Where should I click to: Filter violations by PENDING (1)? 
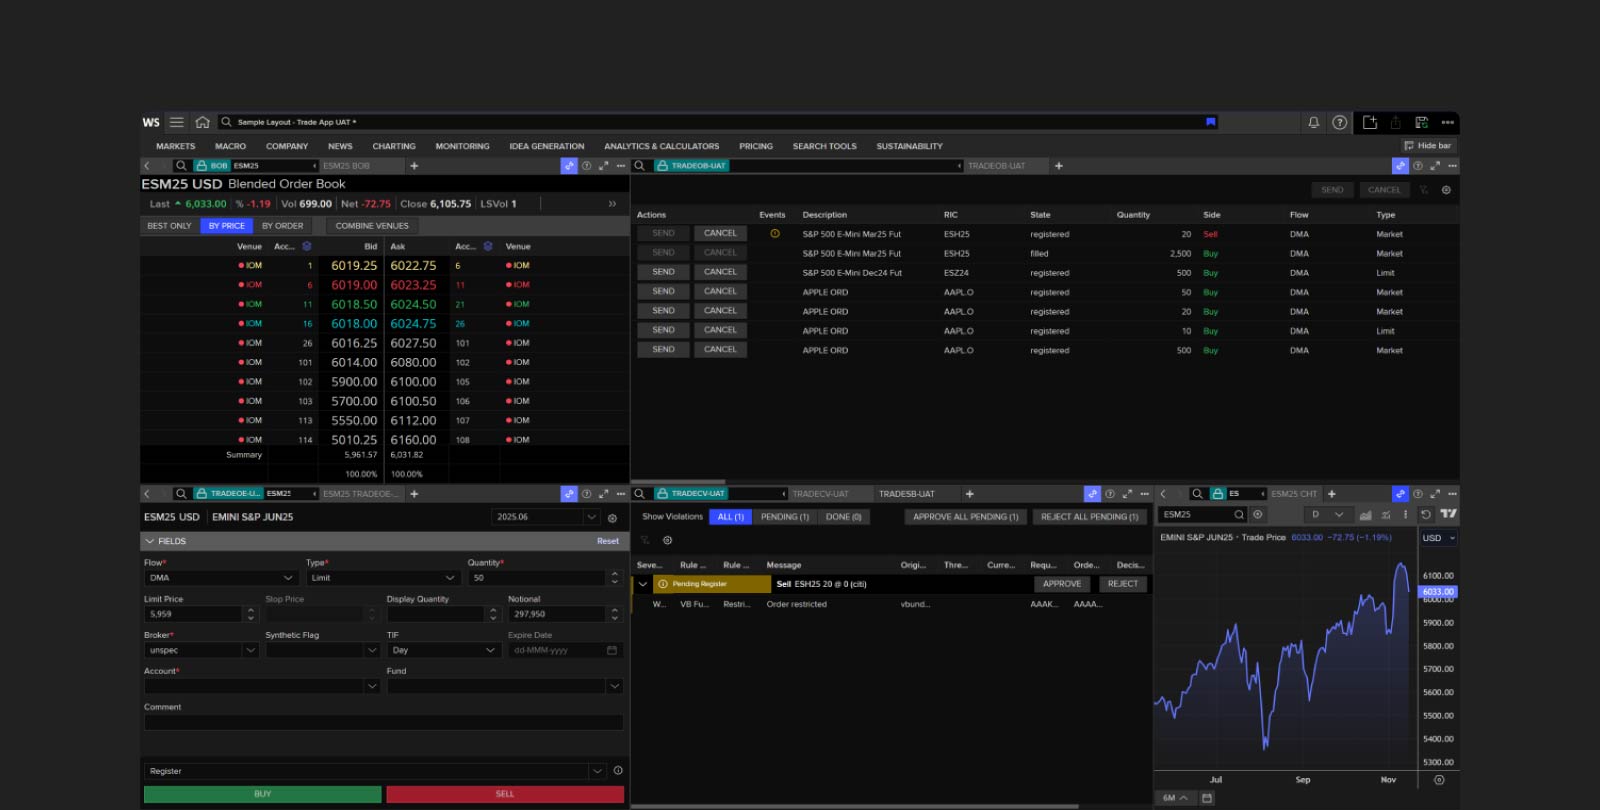[x=785, y=517]
